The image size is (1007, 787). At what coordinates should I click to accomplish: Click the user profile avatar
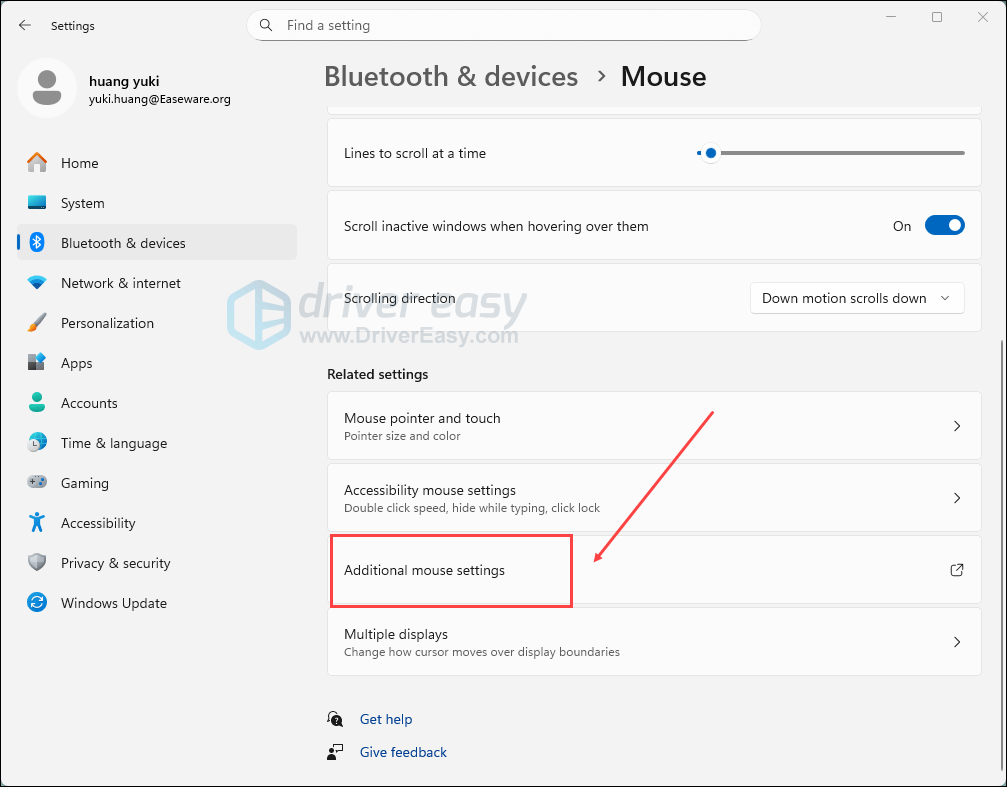[46, 87]
